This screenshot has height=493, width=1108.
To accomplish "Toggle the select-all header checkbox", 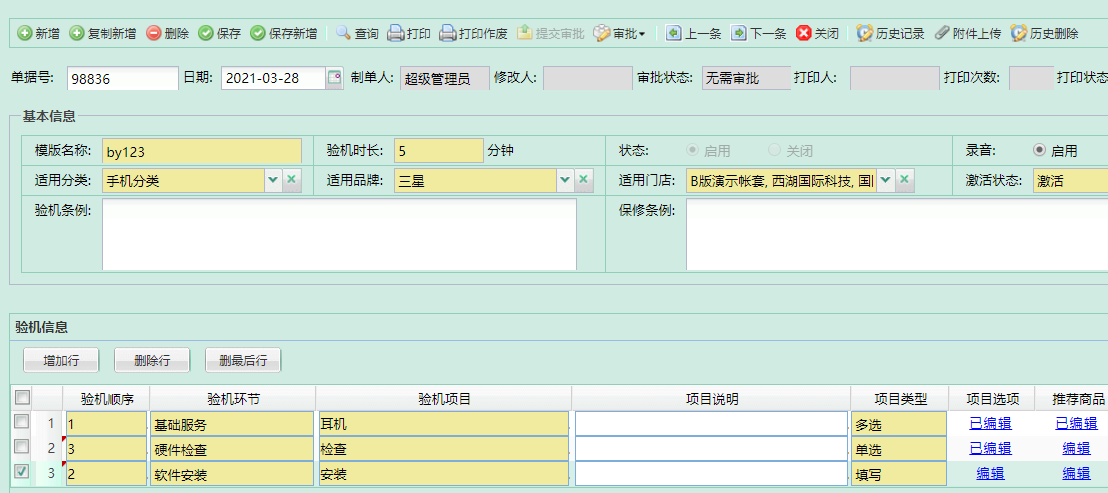I will [22, 398].
